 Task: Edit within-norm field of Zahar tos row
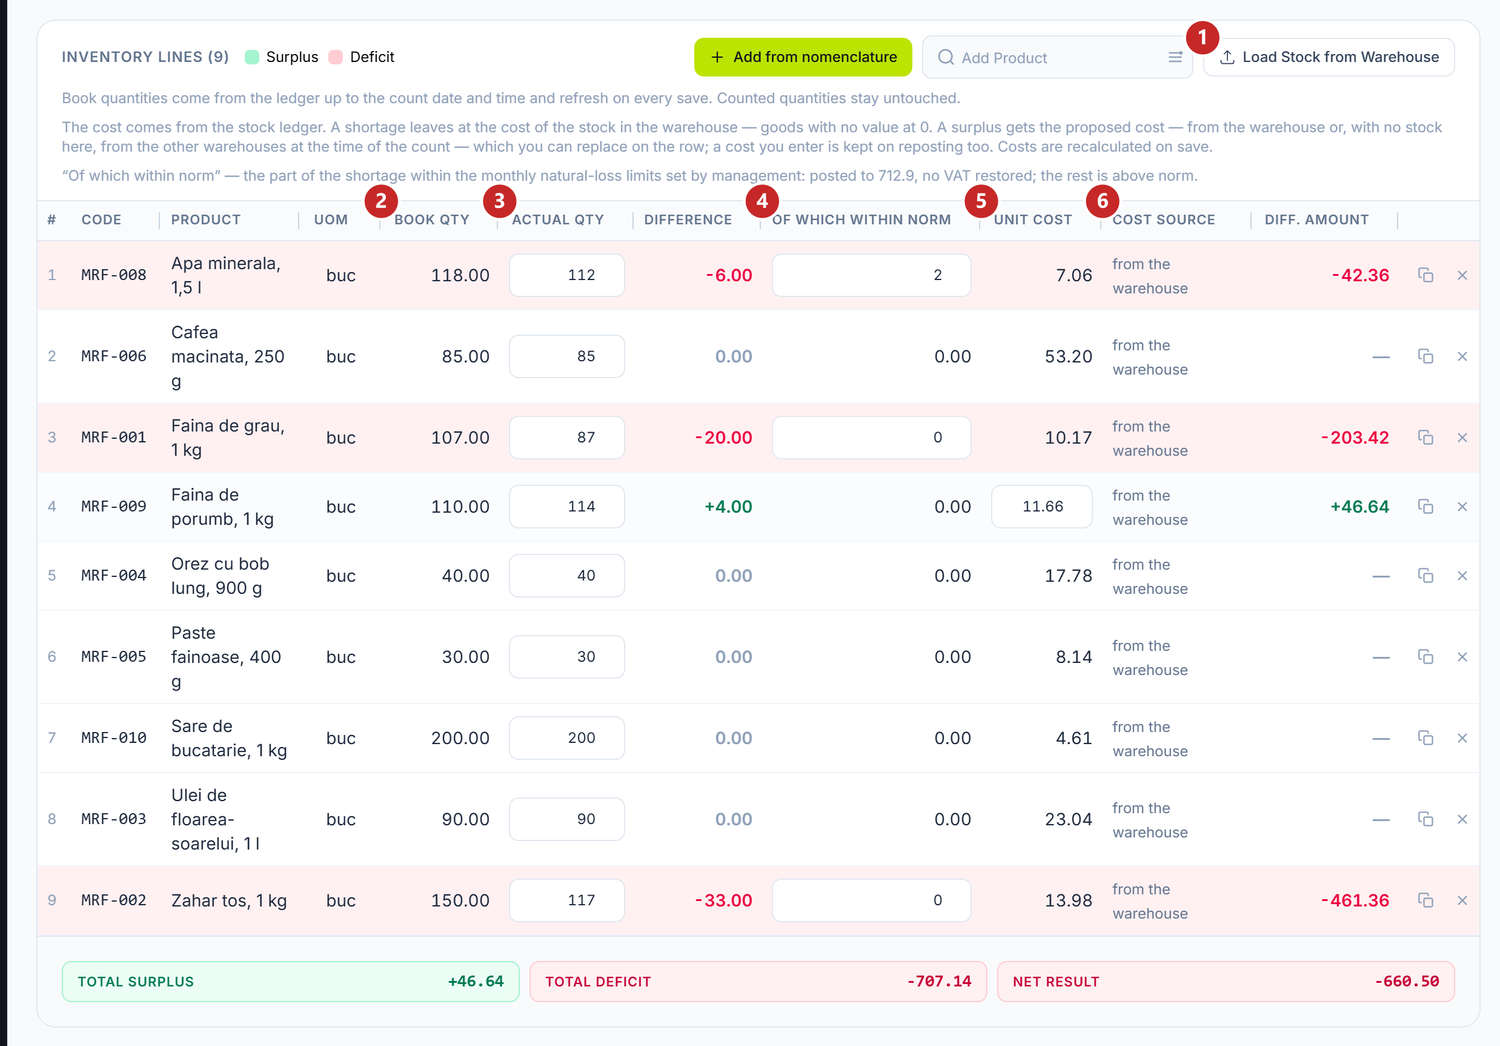click(x=871, y=900)
